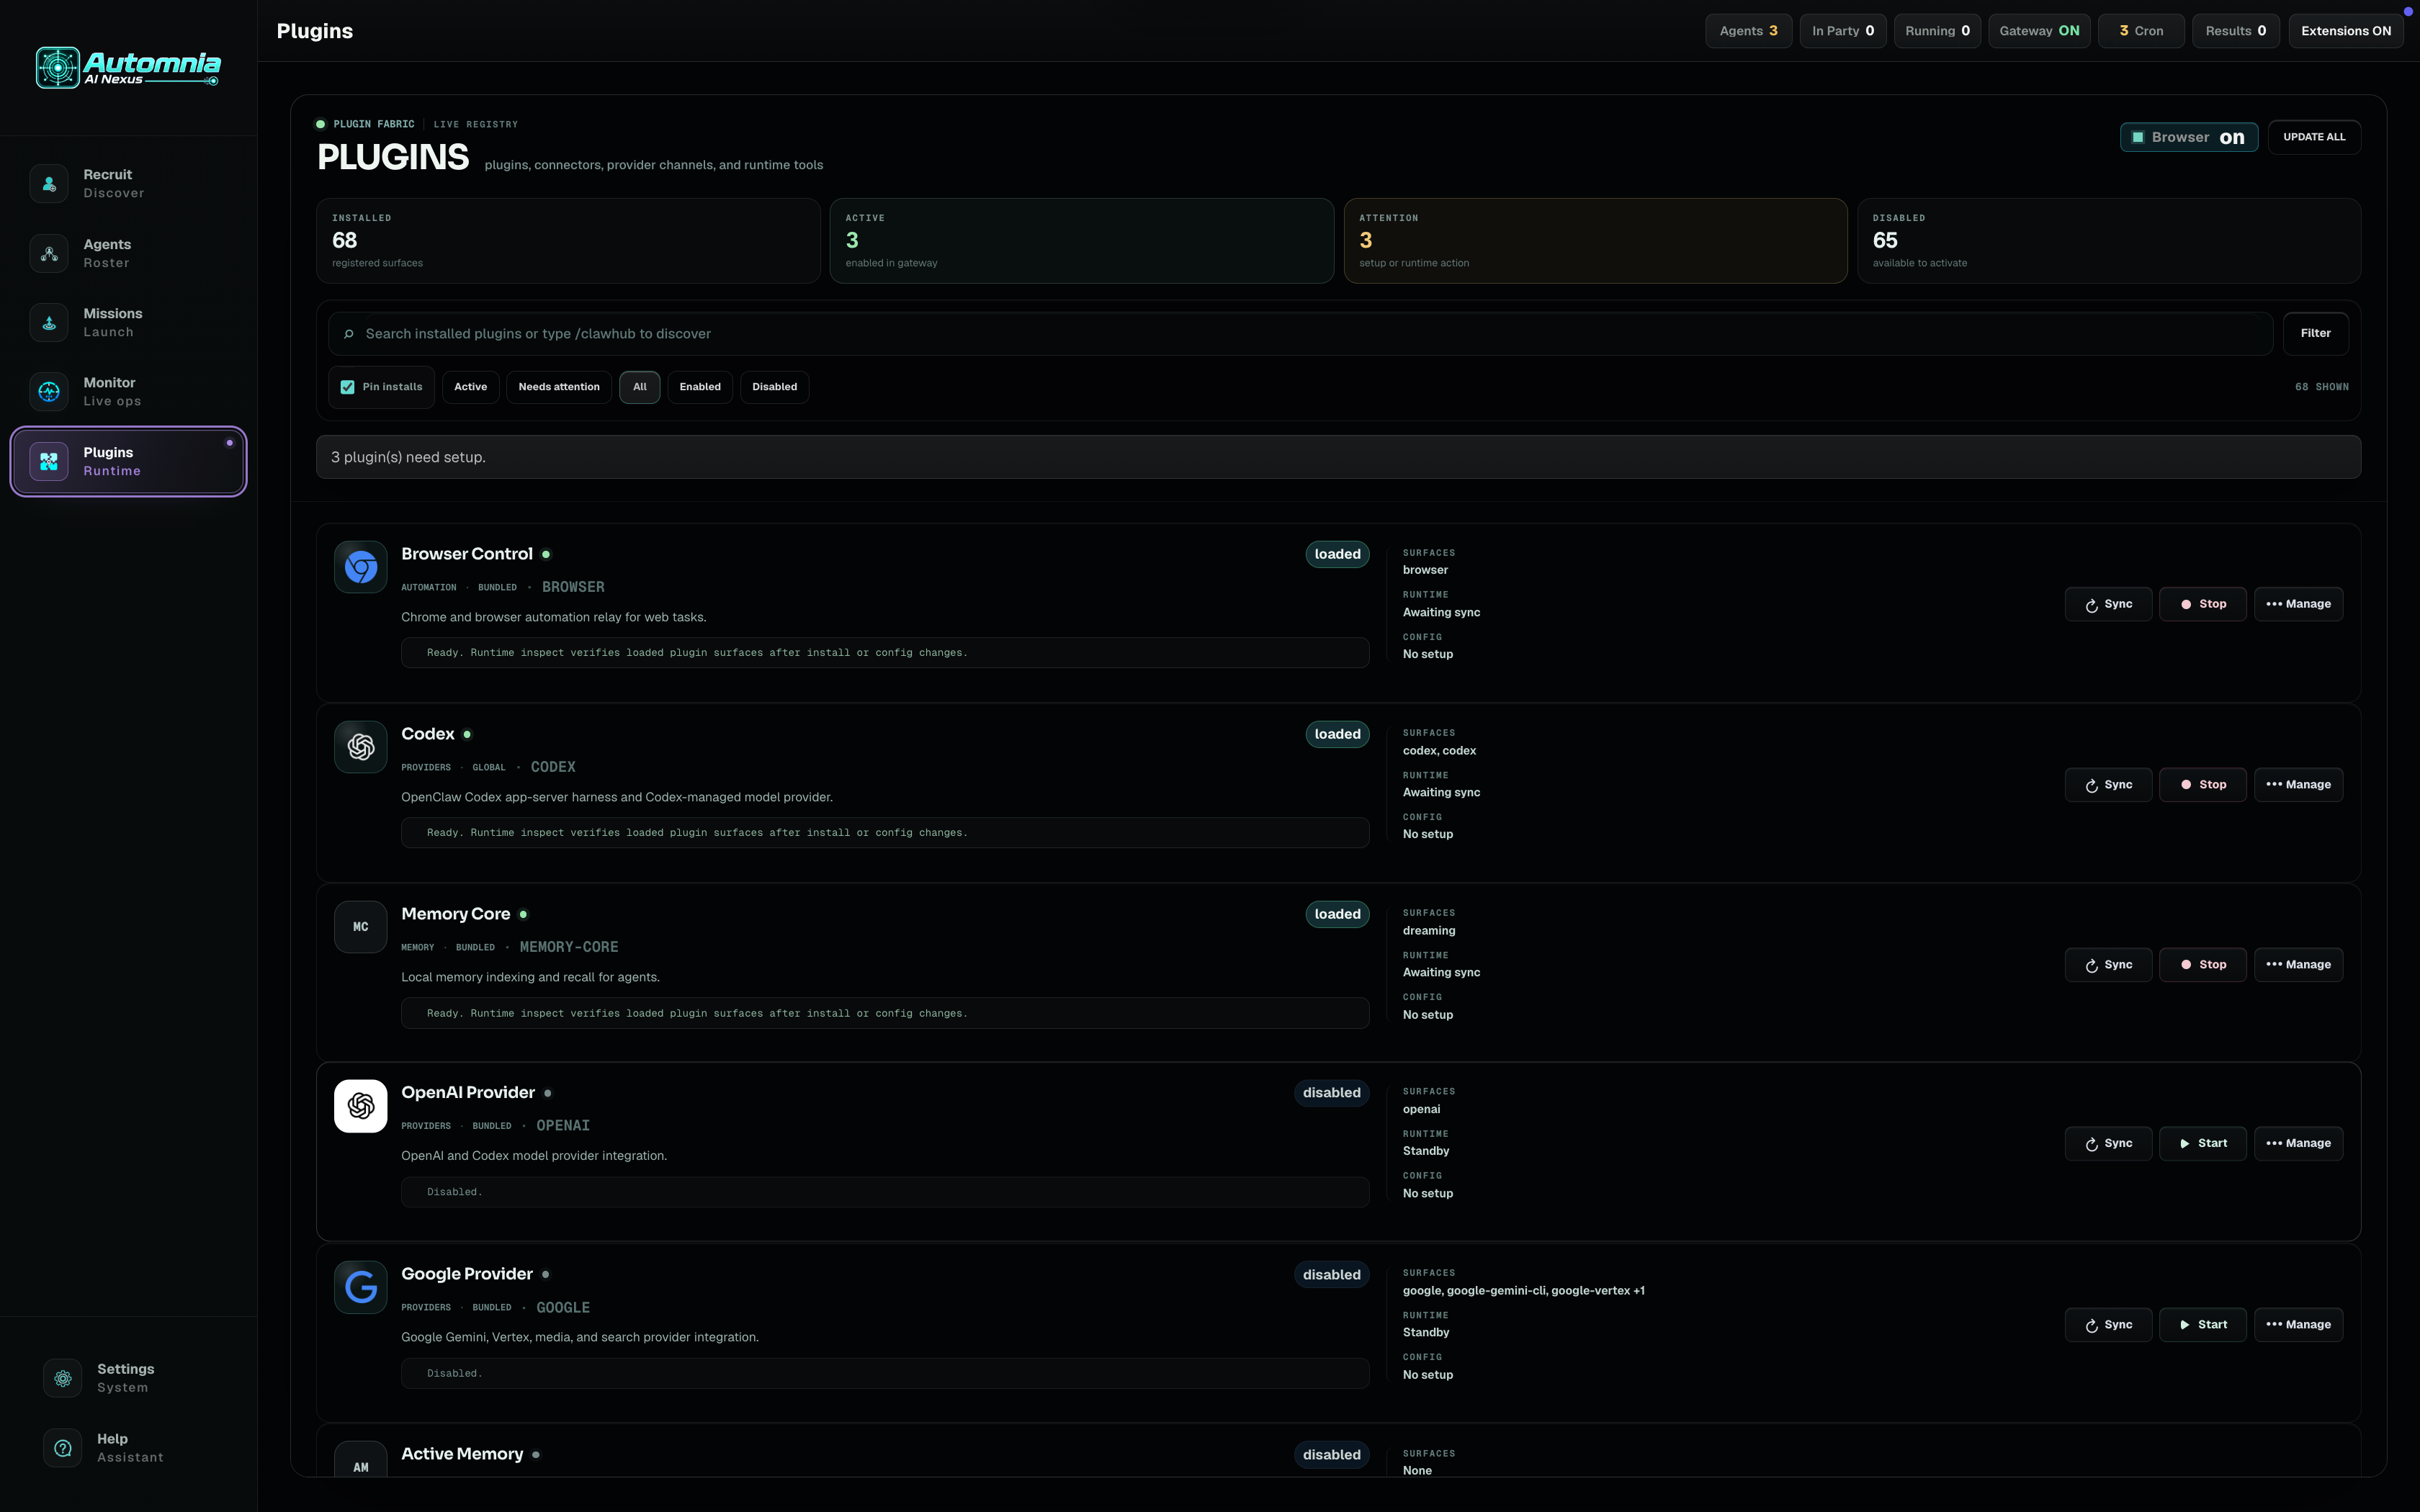Manage the OpenAI Provider plugin

tap(2298, 1143)
